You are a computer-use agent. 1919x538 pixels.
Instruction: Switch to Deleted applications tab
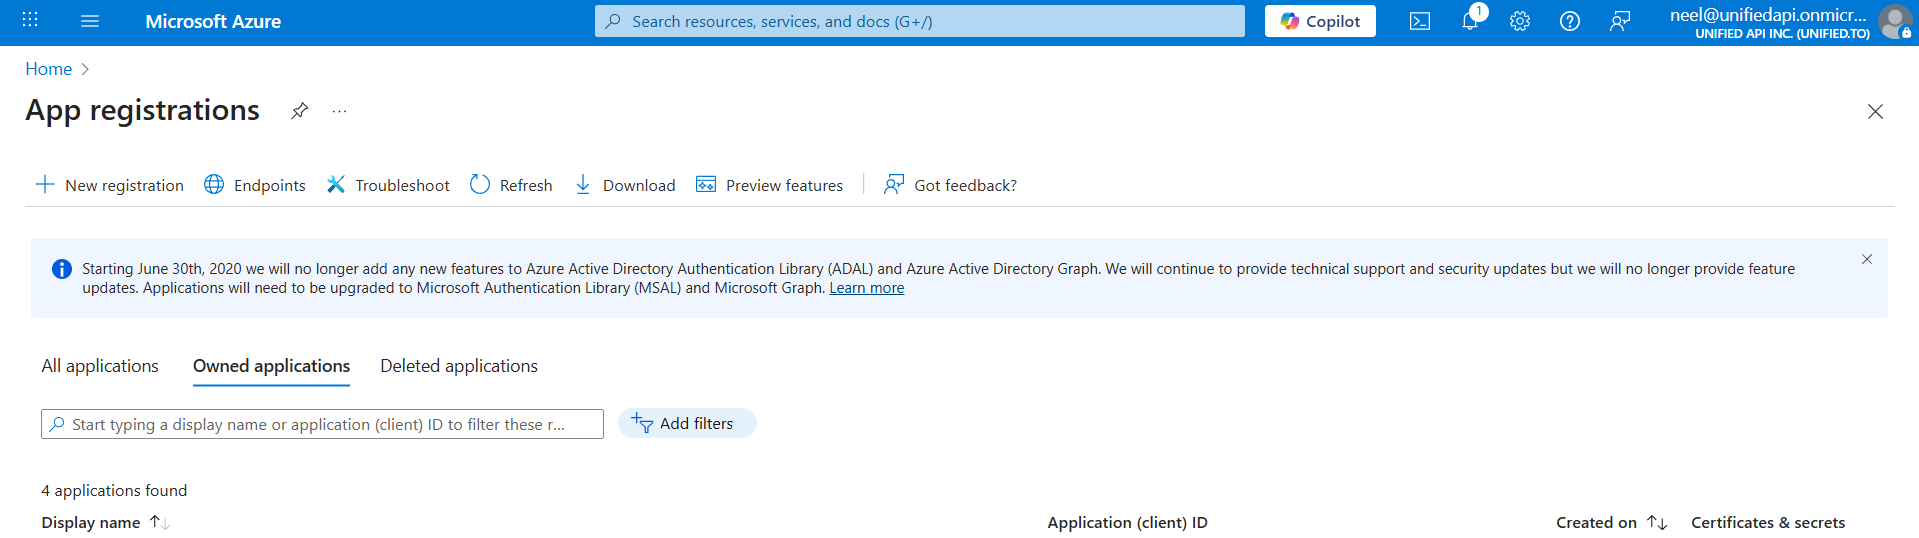458,366
